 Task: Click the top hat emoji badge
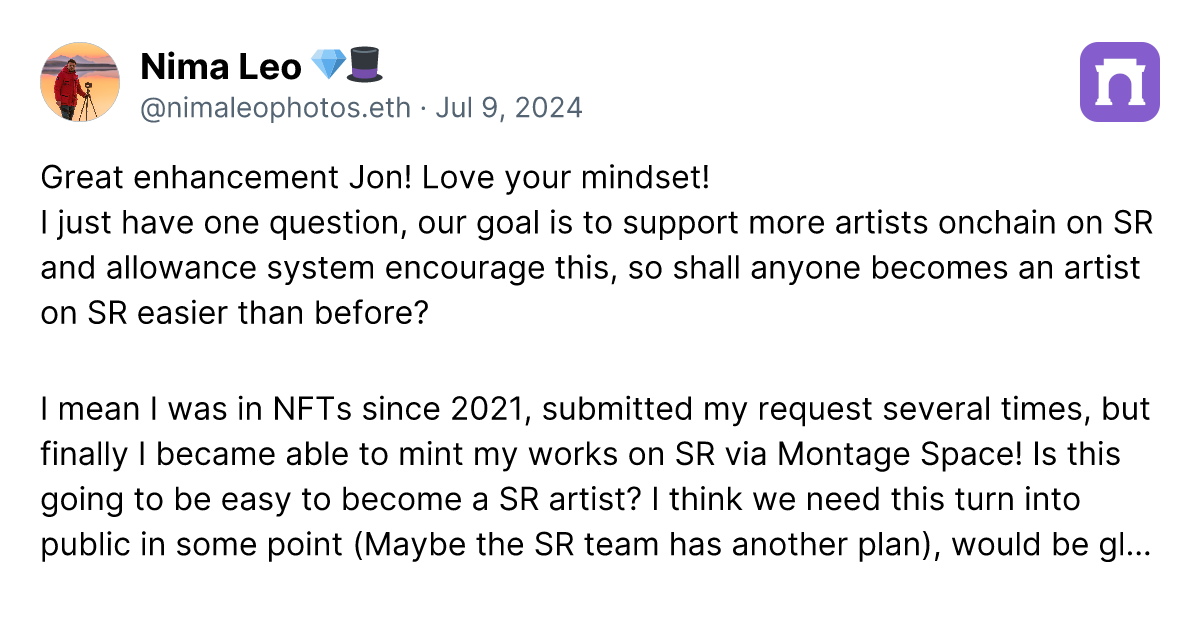click(x=364, y=67)
